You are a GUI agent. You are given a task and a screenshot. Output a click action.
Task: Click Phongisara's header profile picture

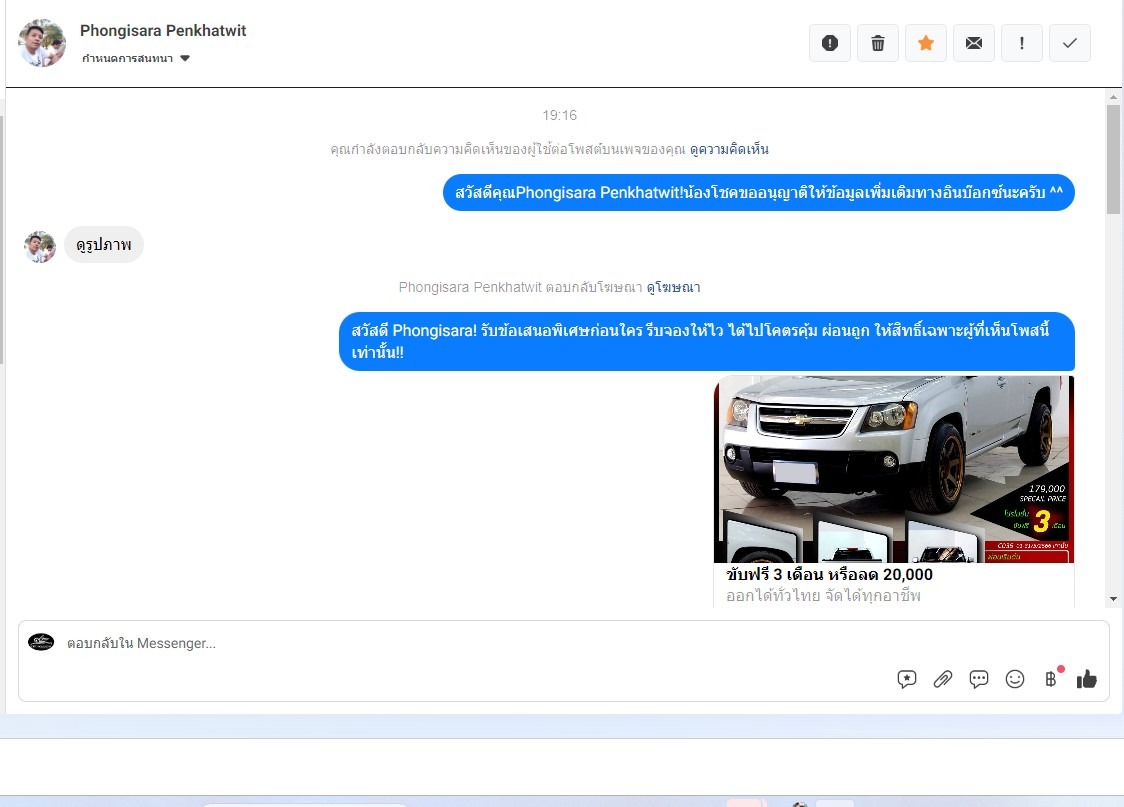tap(42, 43)
